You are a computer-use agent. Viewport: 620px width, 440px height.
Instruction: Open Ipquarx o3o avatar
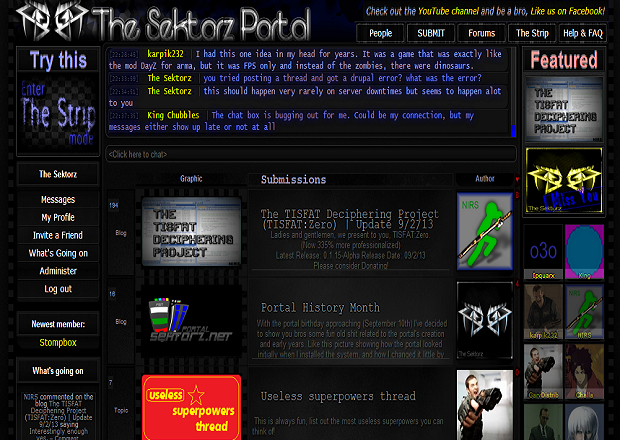pos(543,252)
